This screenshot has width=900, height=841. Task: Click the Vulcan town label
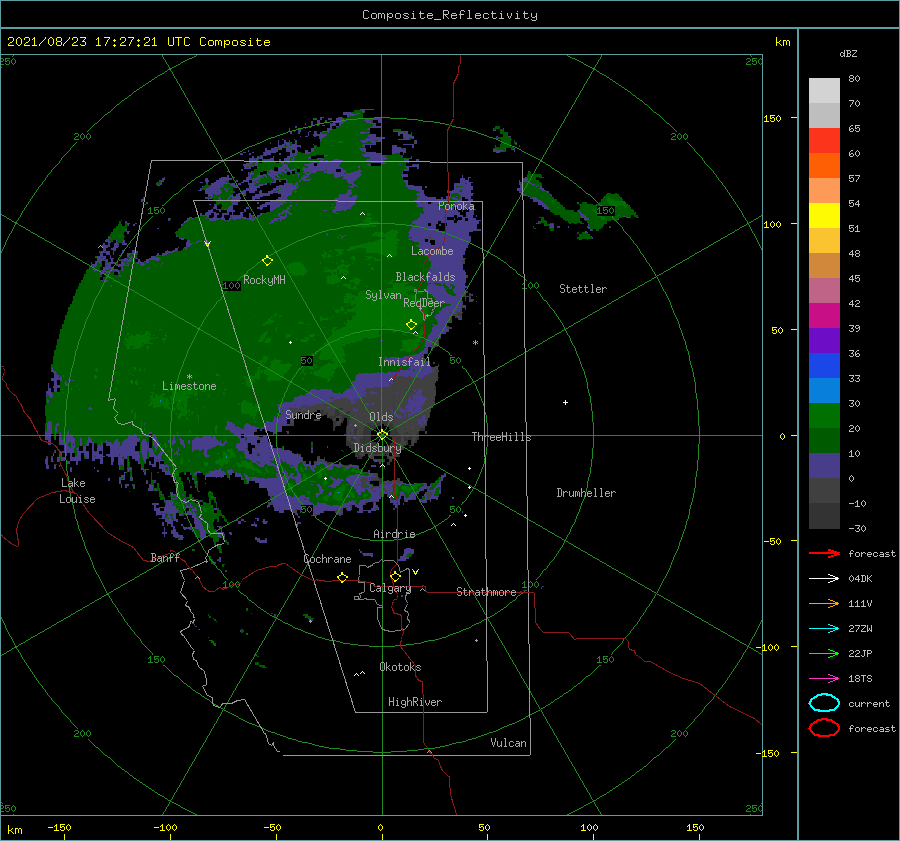[508, 743]
